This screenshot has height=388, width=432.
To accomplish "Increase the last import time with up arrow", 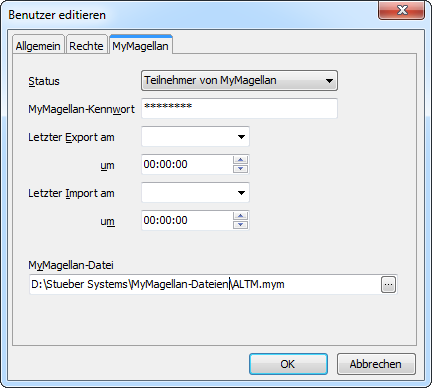I will pyautogui.click(x=240, y=216).
